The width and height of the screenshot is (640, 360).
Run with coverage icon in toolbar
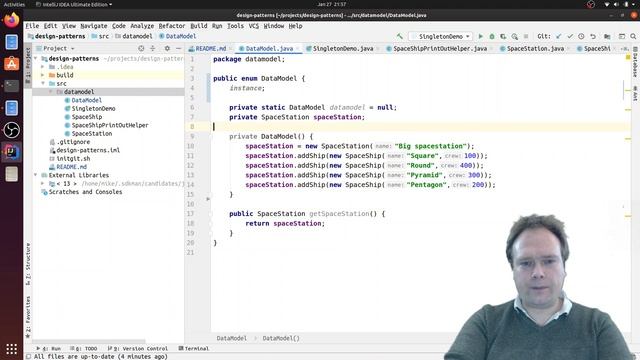point(503,36)
